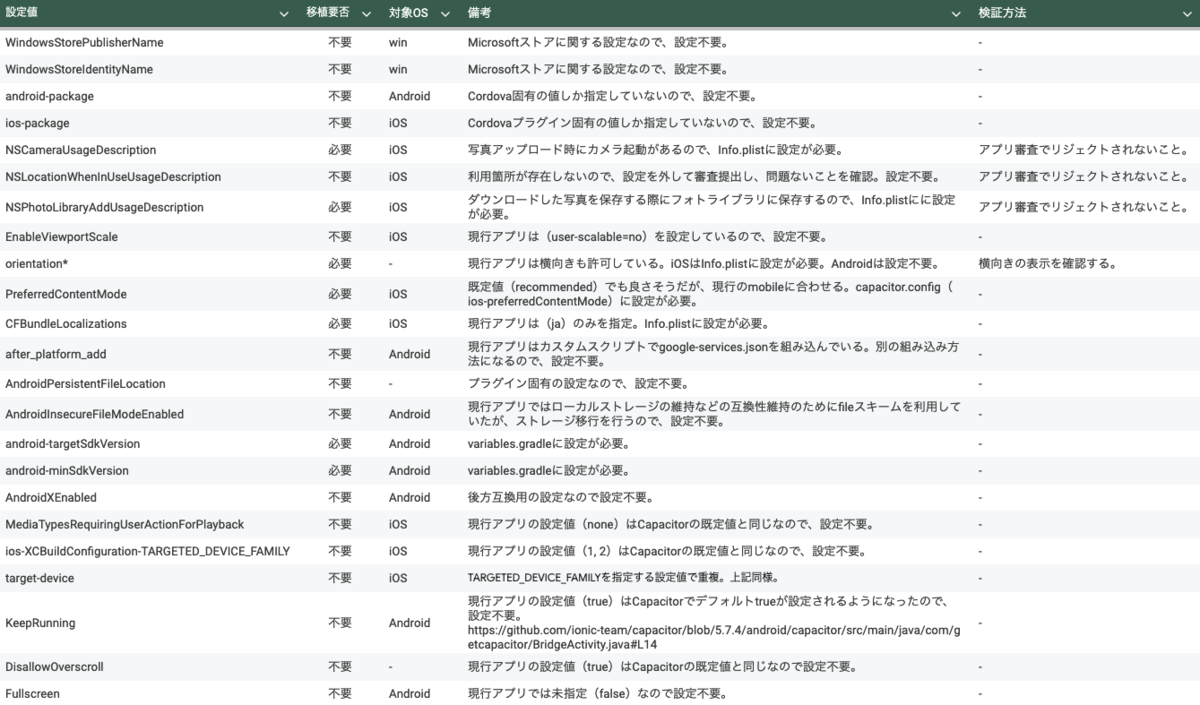Select the android-targetSdkVersion cell
Image resolution: width=1200 pixels, height=705 pixels.
[x=73, y=444]
